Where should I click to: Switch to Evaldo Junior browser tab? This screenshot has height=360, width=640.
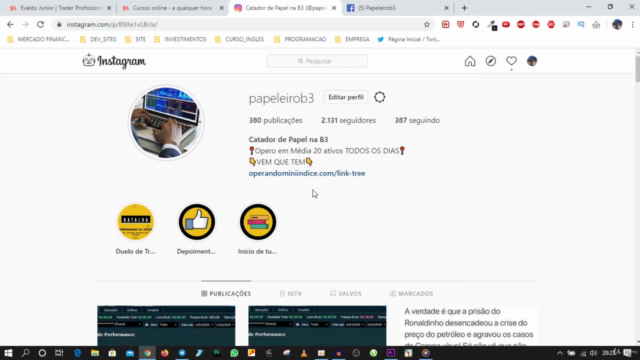60,8
